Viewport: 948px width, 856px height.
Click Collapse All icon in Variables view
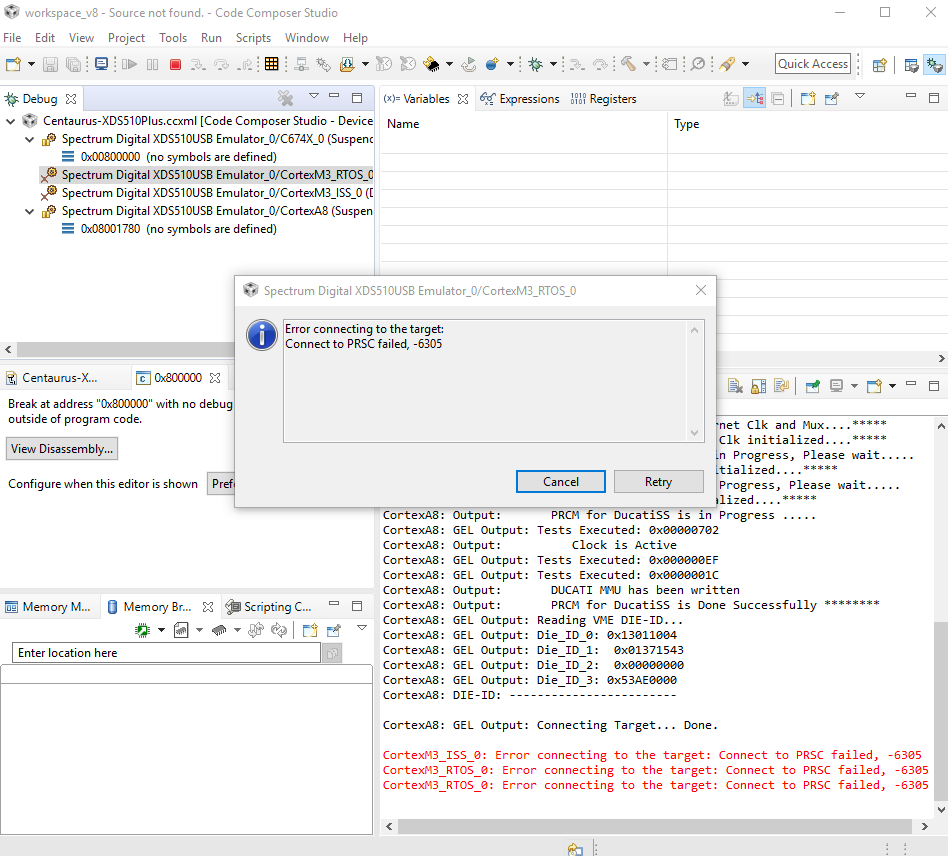click(778, 99)
